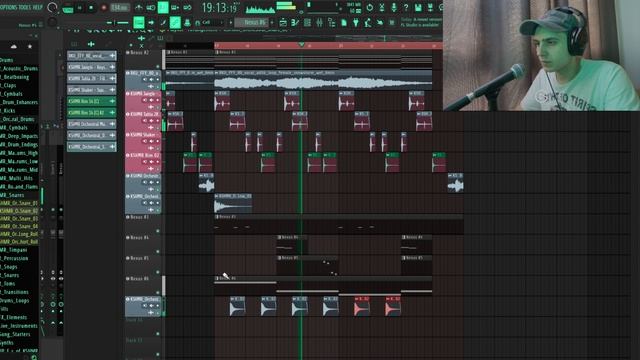Select KSHMR Shaker clip in picker
Image resolution: width=640 pixels, height=360 pixels.
(91, 90)
